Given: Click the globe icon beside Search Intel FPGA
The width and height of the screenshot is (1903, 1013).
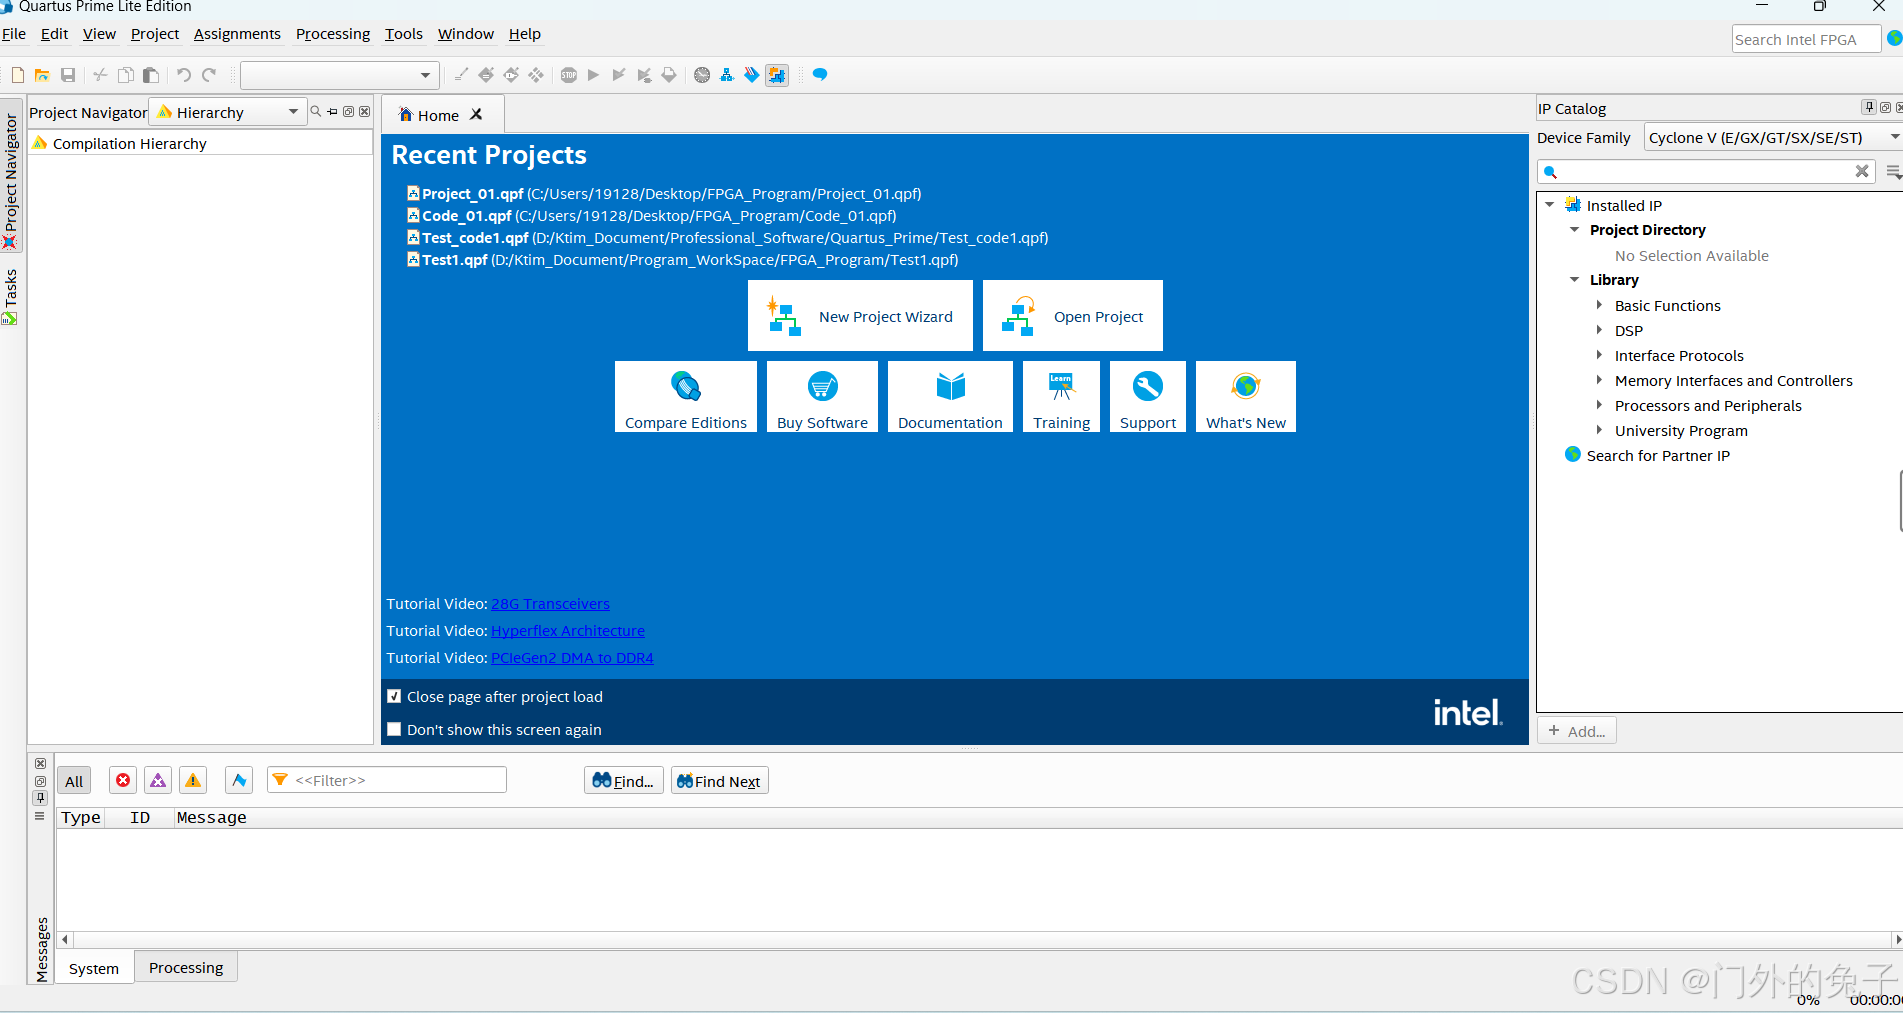Looking at the screenshot, I should pos(1894,39).
